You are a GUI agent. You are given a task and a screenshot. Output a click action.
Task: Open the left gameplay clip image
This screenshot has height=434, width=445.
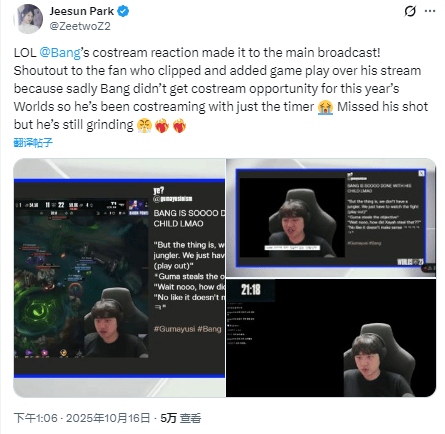[119, 278]
